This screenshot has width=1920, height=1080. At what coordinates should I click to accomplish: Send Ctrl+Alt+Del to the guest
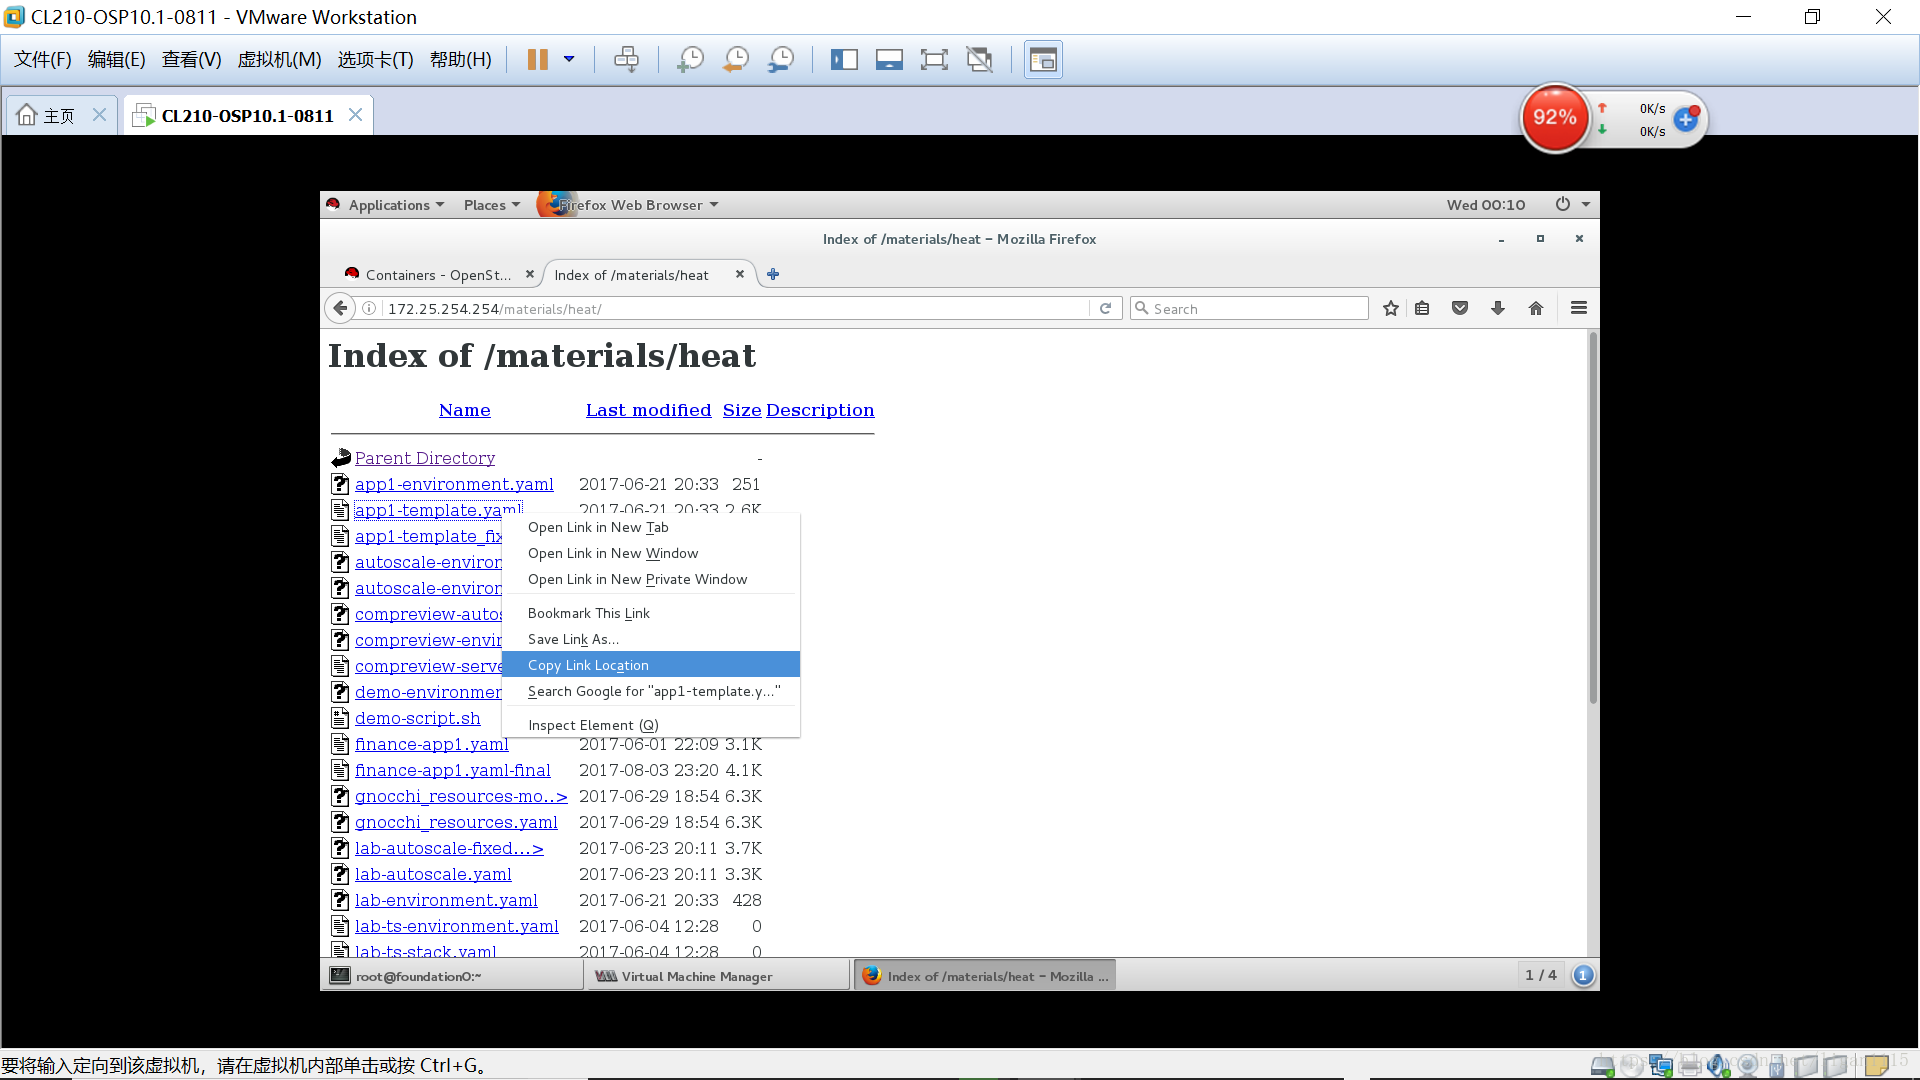(627, 59)
